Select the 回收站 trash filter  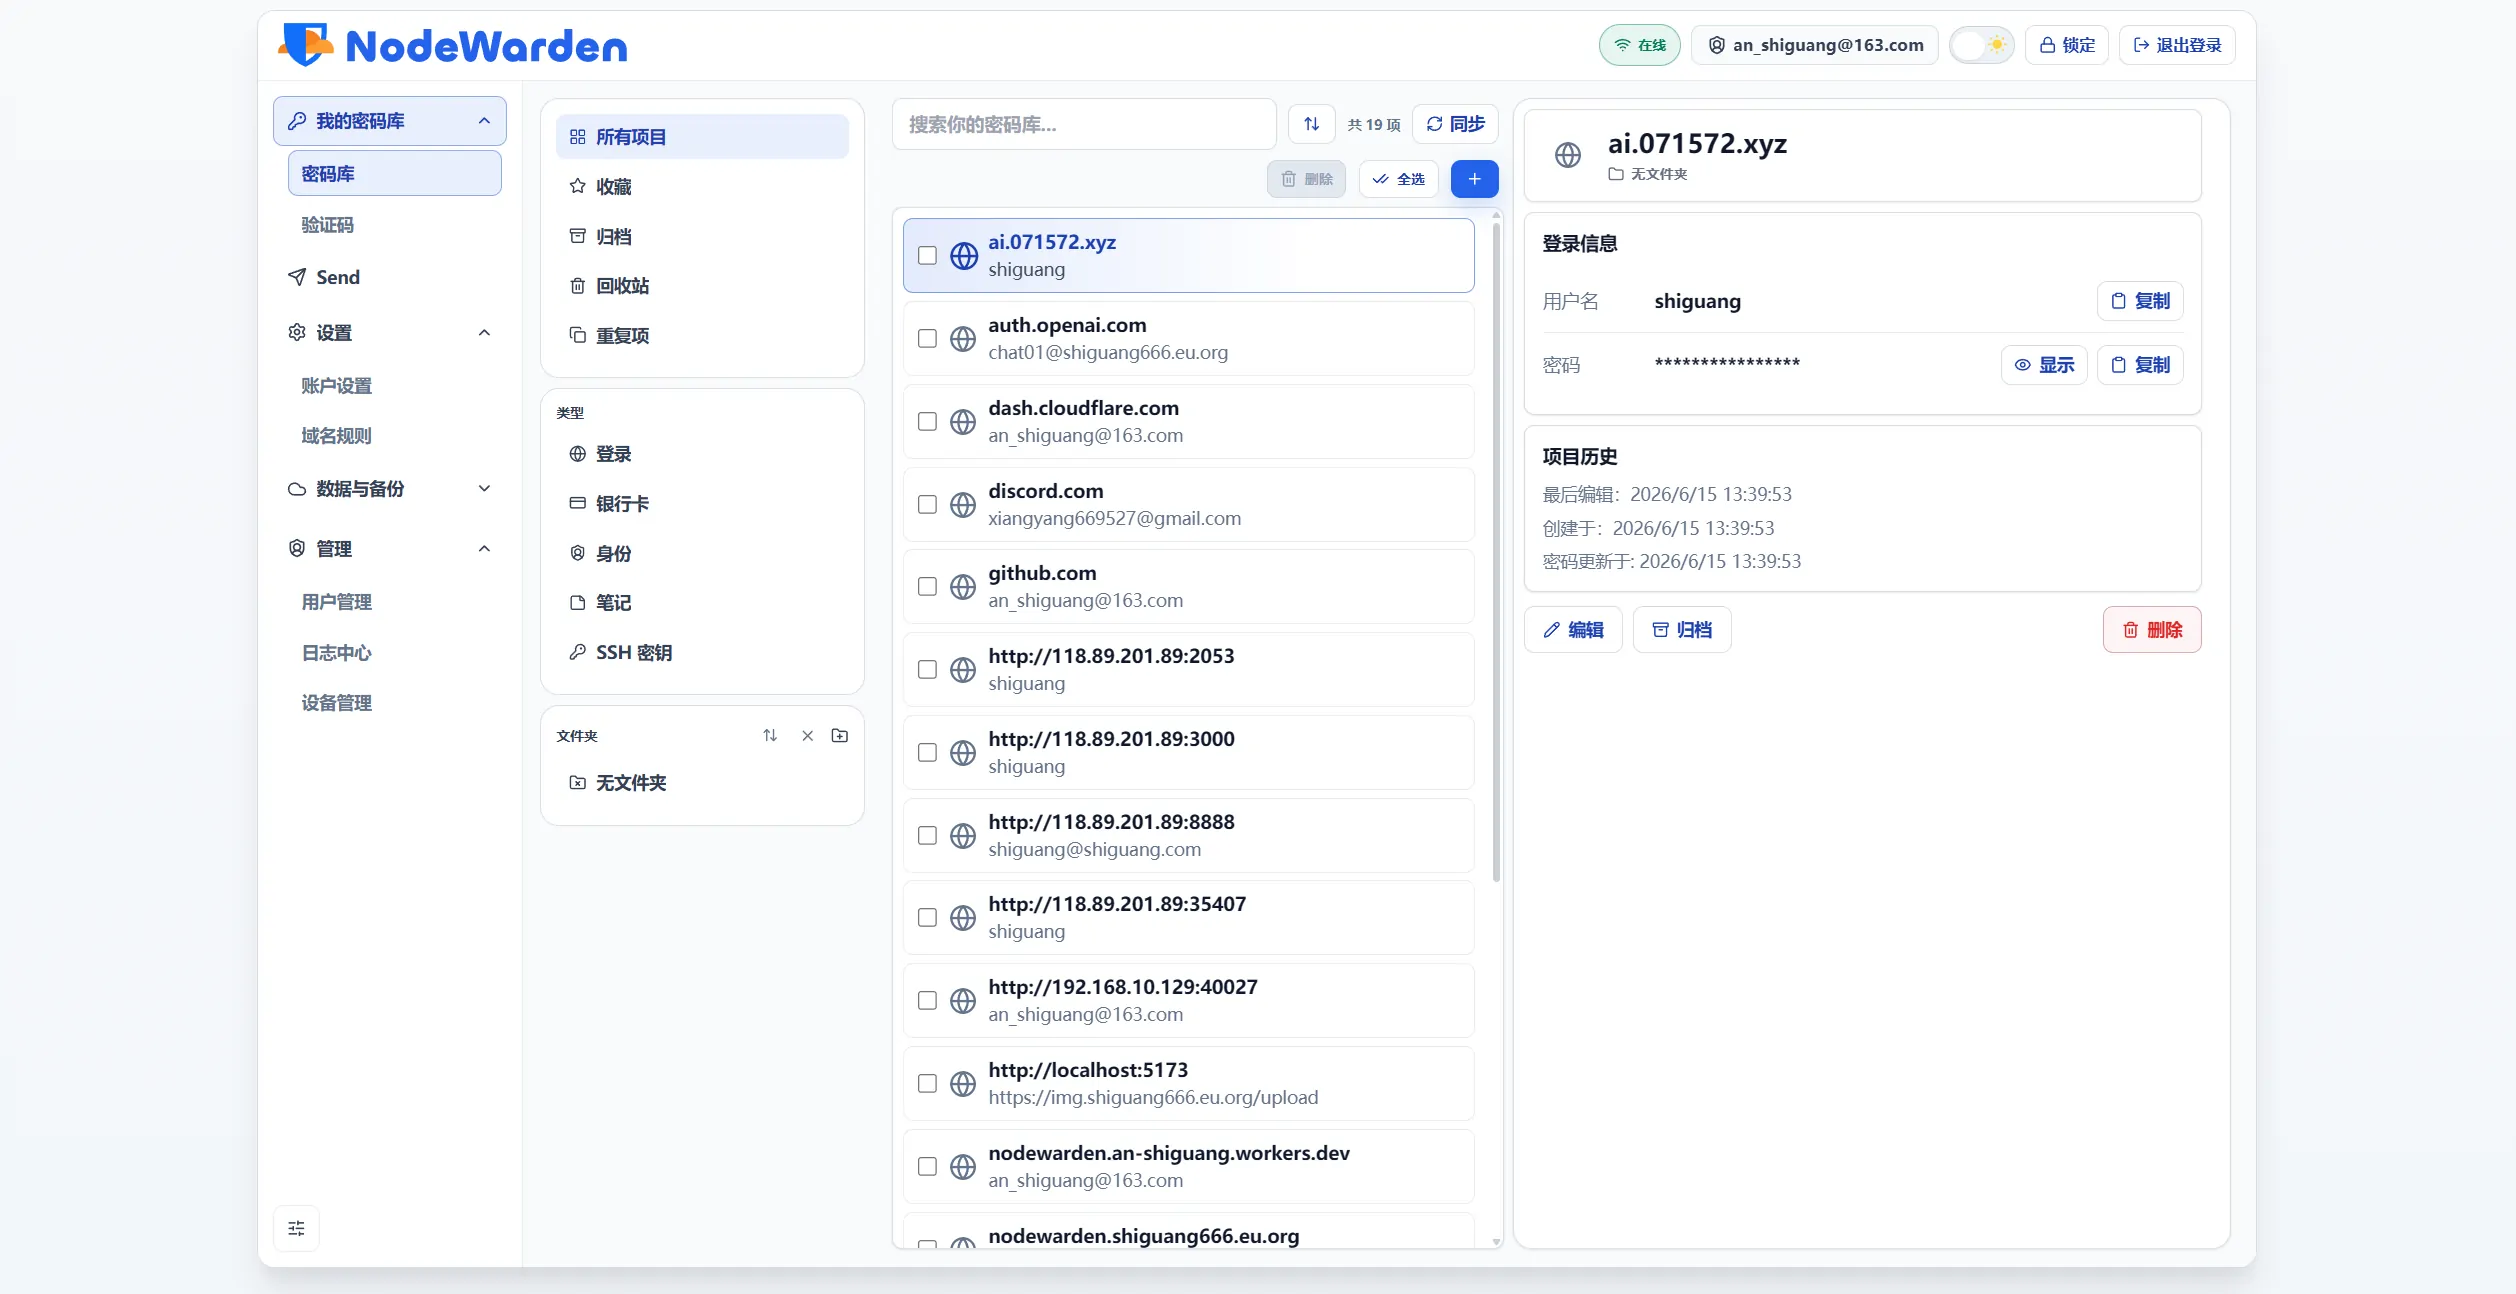click(702, 286)
